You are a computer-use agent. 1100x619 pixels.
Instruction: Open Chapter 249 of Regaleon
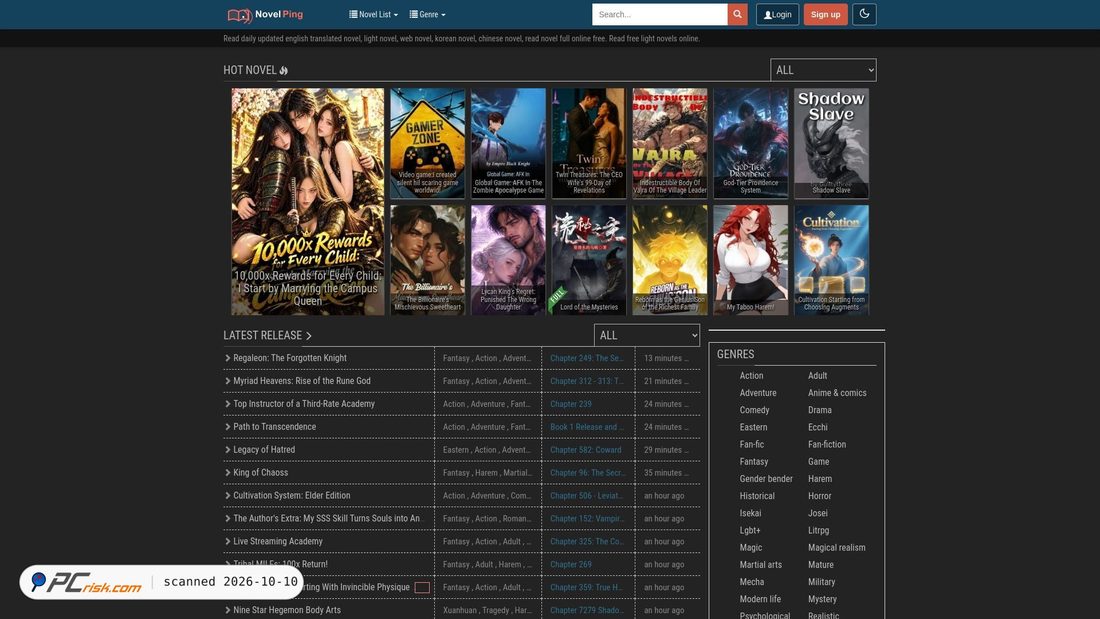[x=586, y=358]
